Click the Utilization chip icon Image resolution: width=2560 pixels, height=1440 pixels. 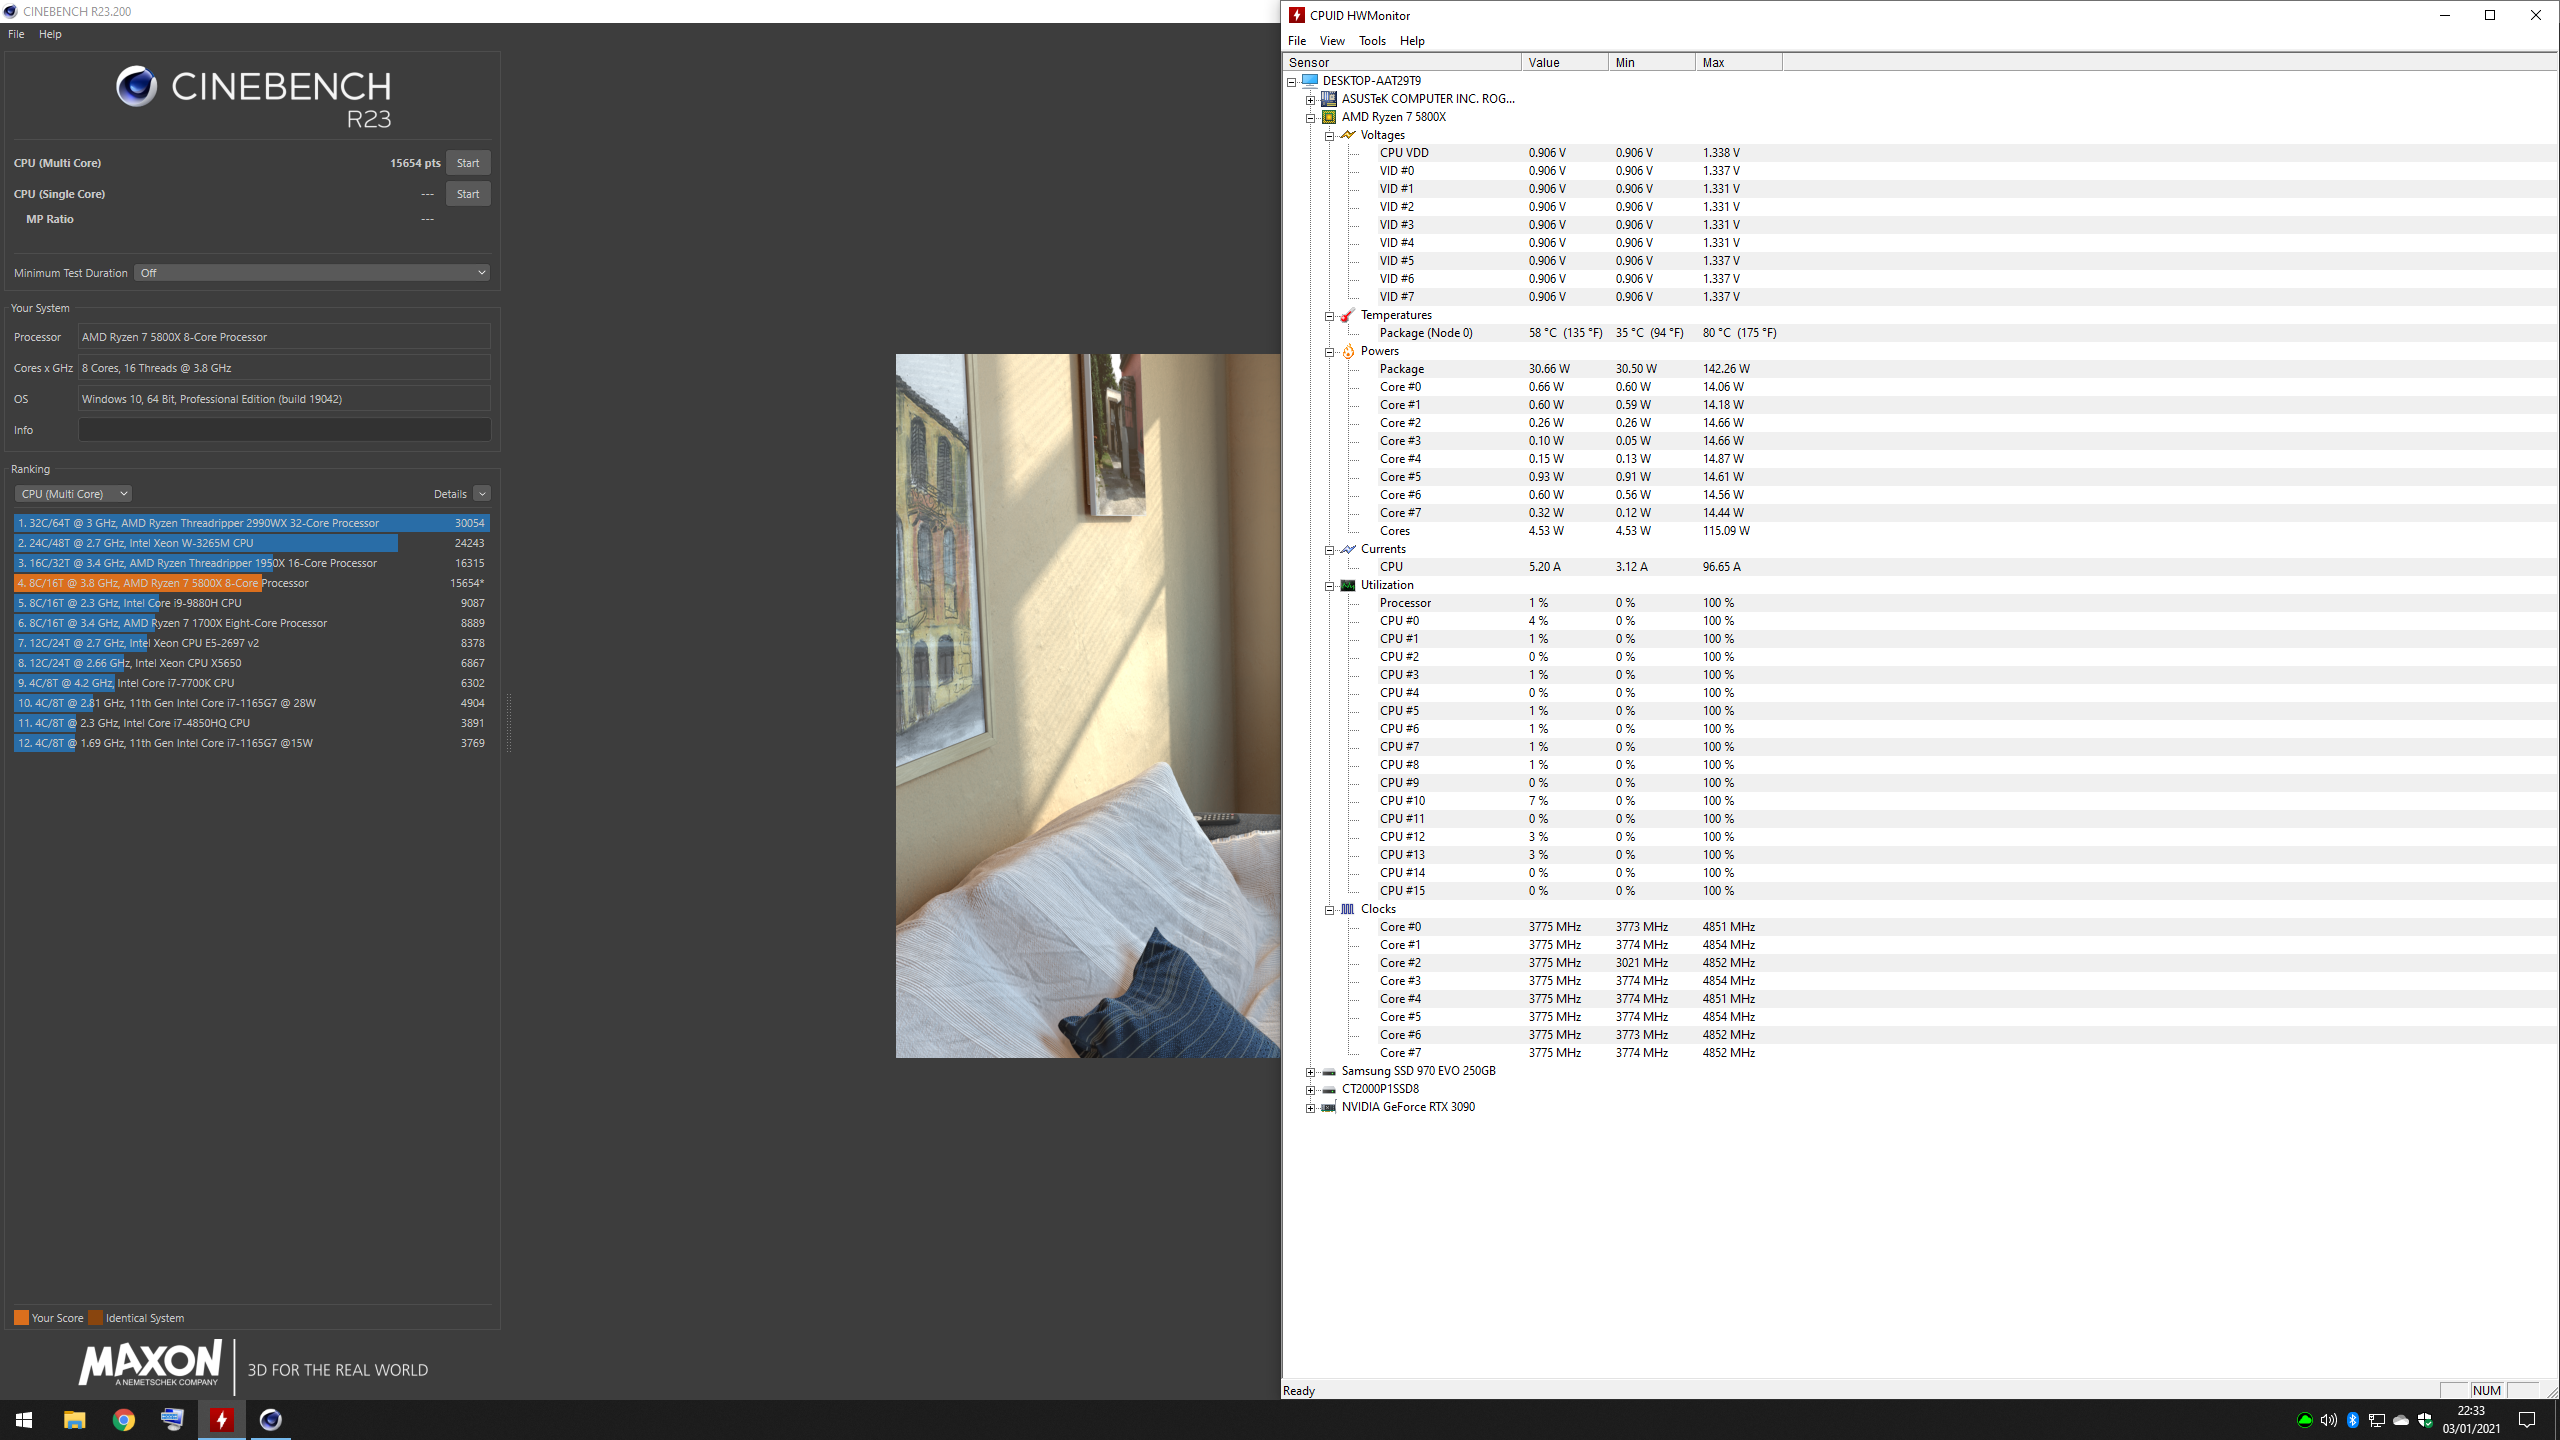point(1348,584)
